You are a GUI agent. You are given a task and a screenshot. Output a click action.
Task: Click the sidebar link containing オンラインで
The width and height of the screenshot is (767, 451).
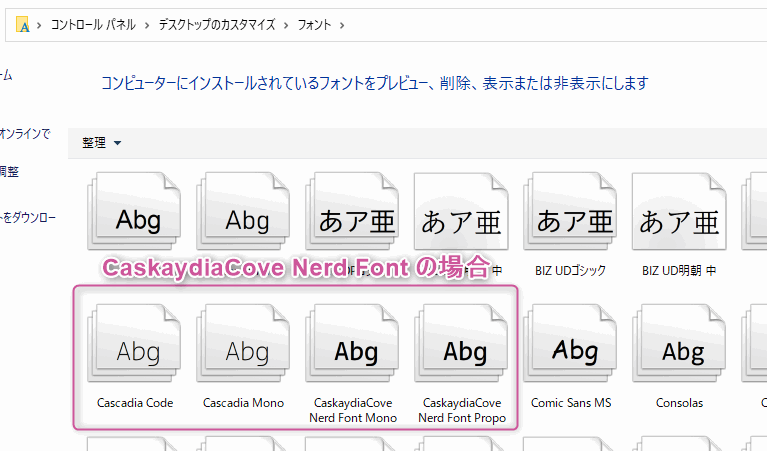[25, 133]
